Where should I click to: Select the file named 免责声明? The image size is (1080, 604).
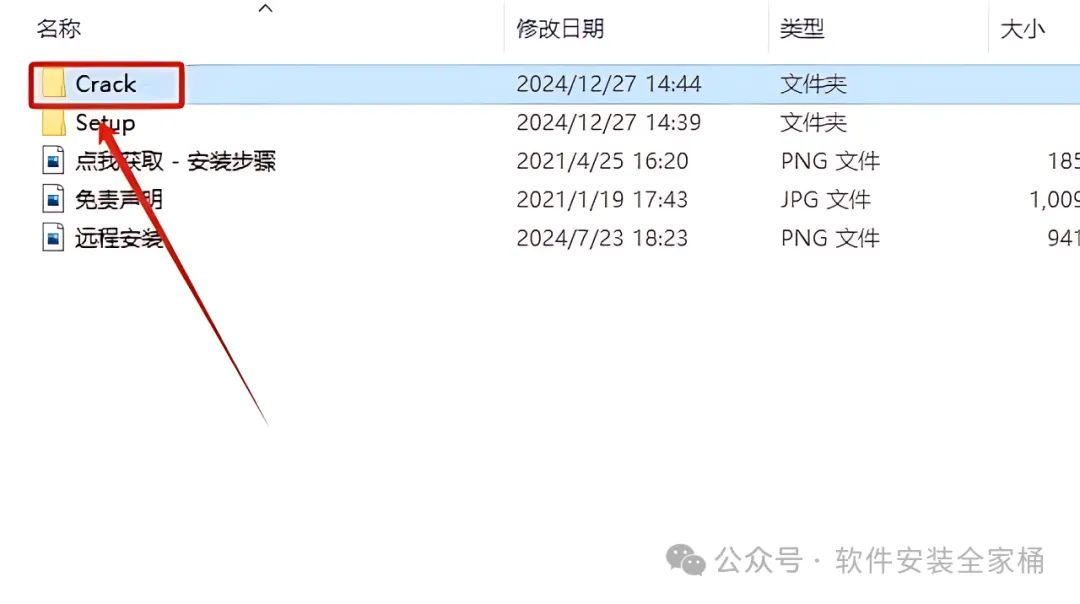click(118, 200)
